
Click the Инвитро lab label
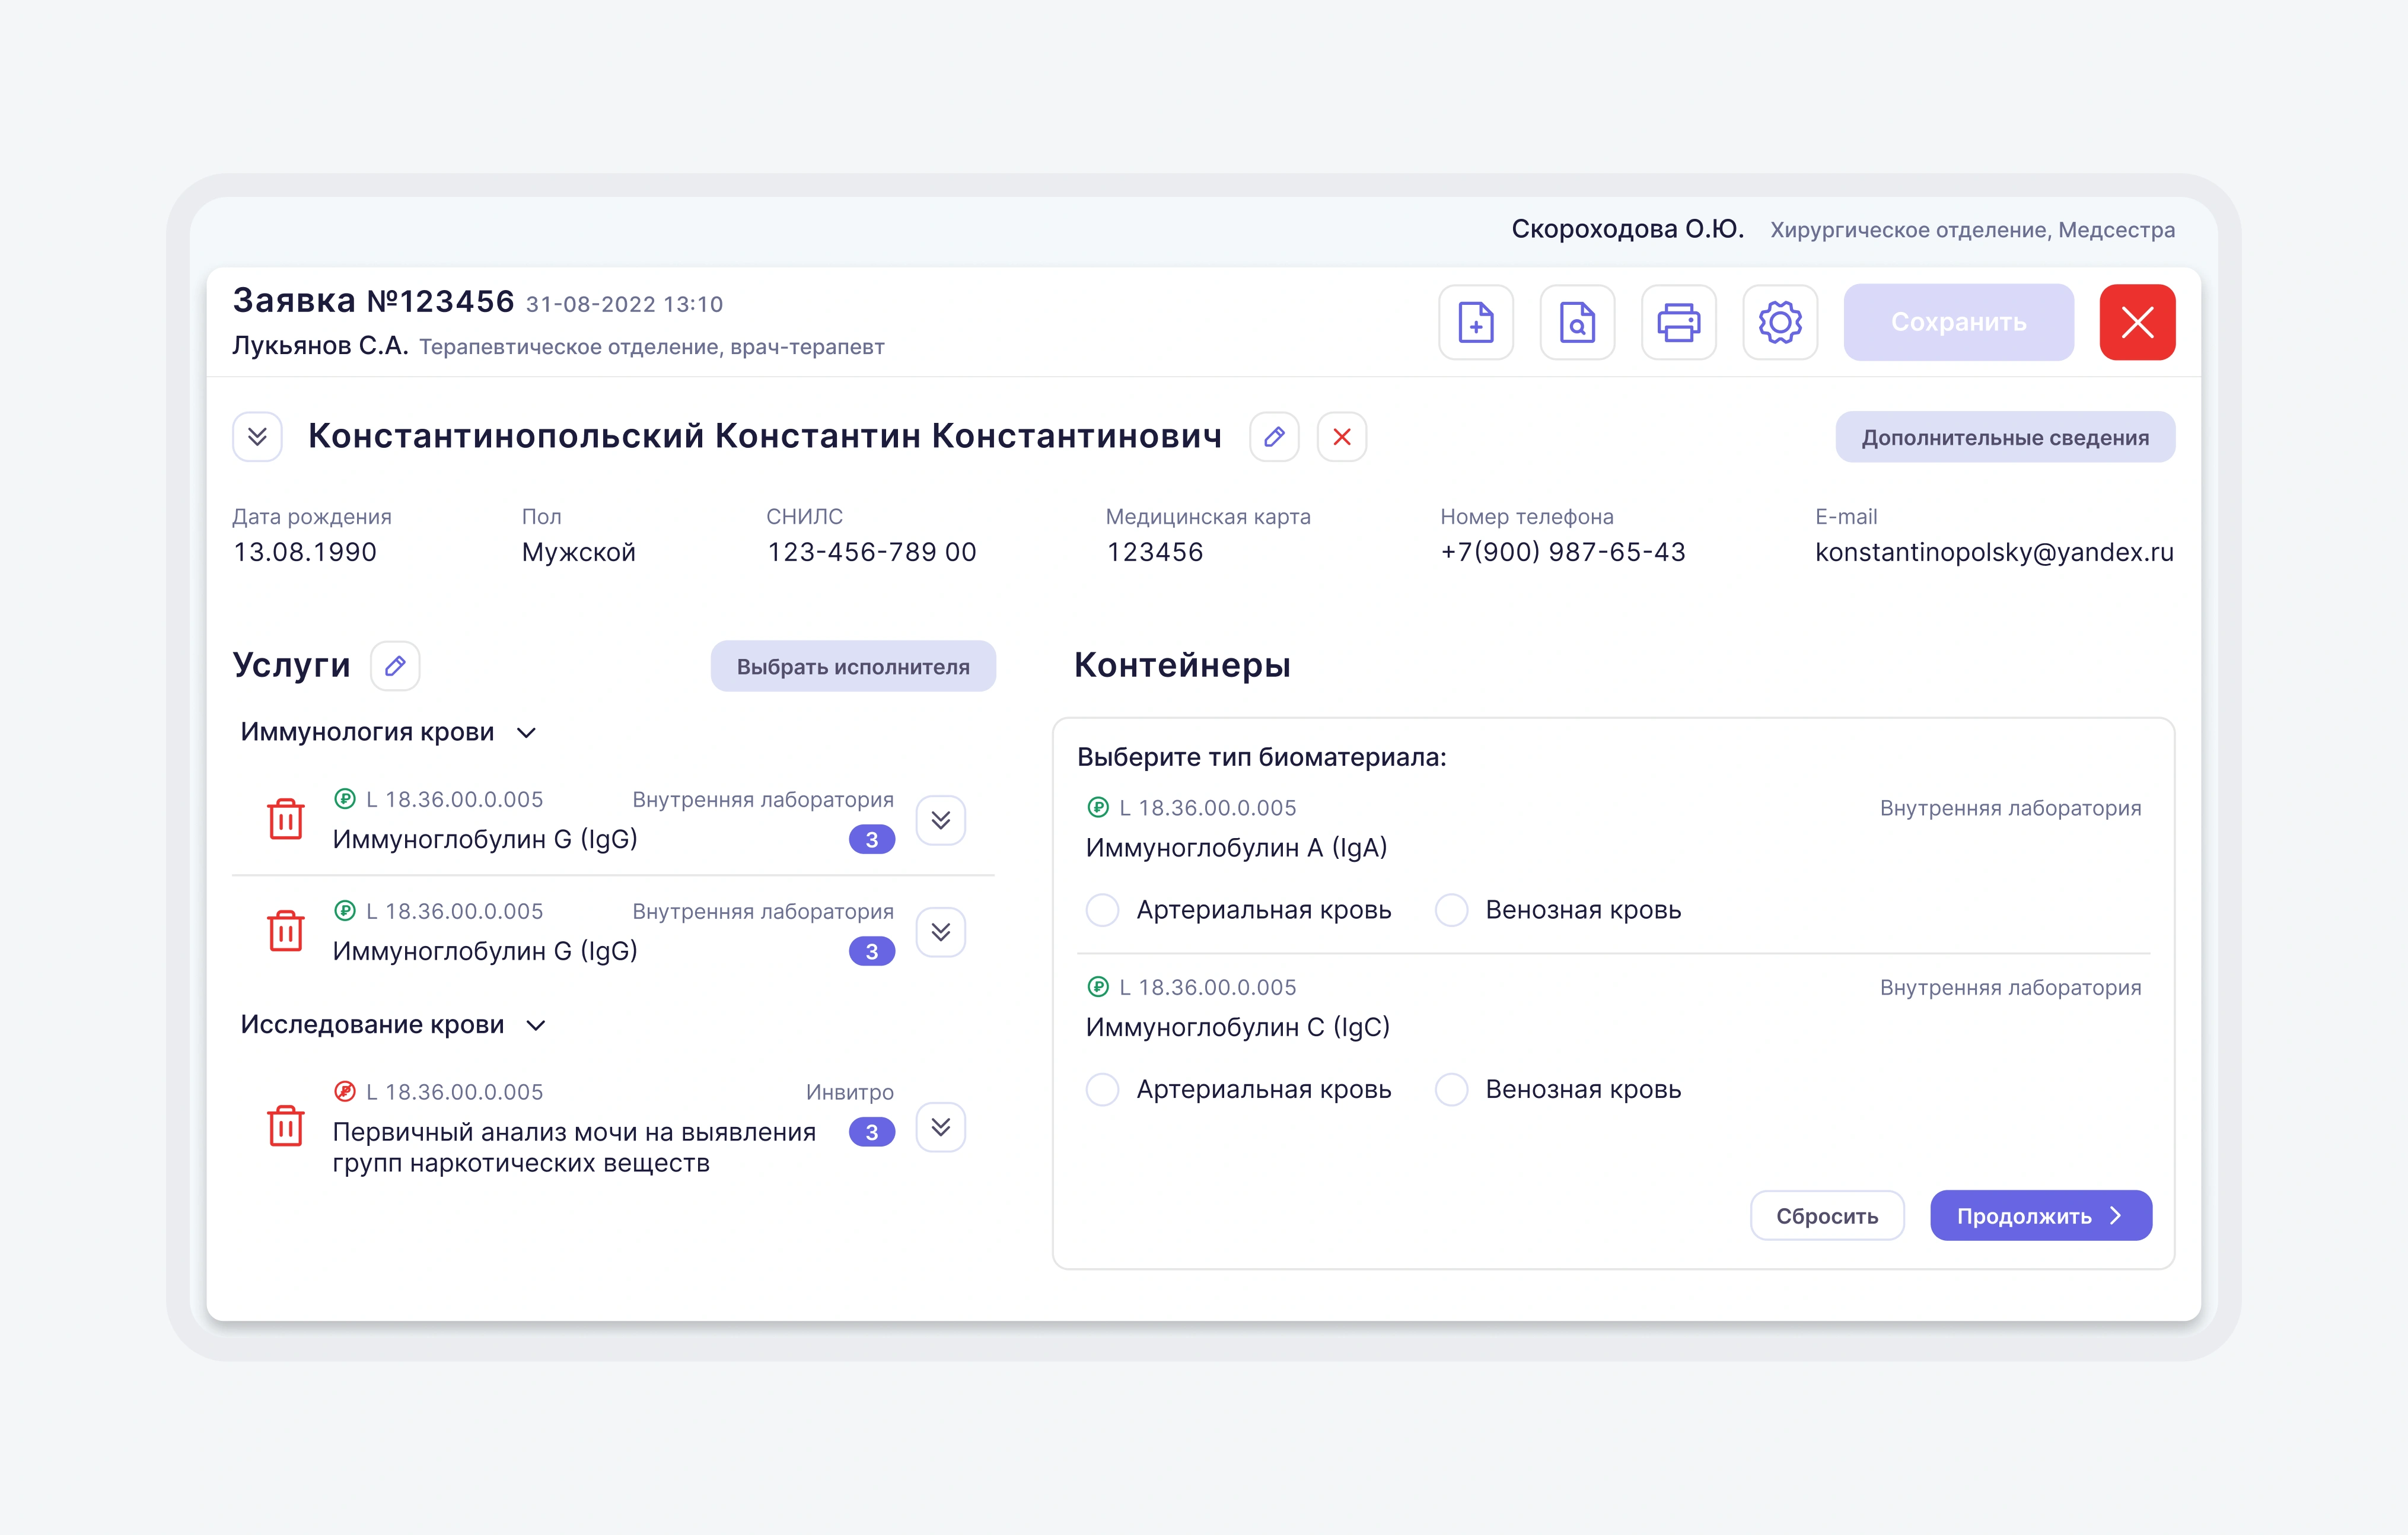[850, 1092]
